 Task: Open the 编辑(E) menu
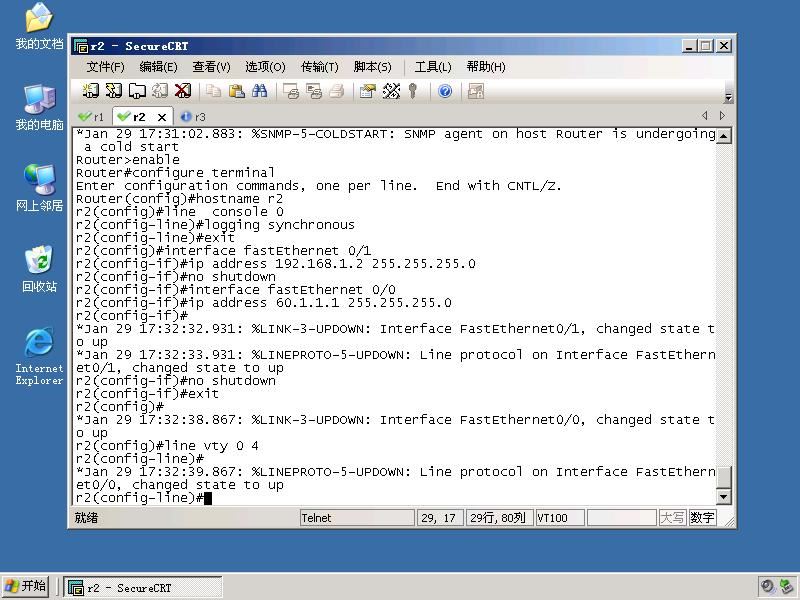click(x=158, y=67)
